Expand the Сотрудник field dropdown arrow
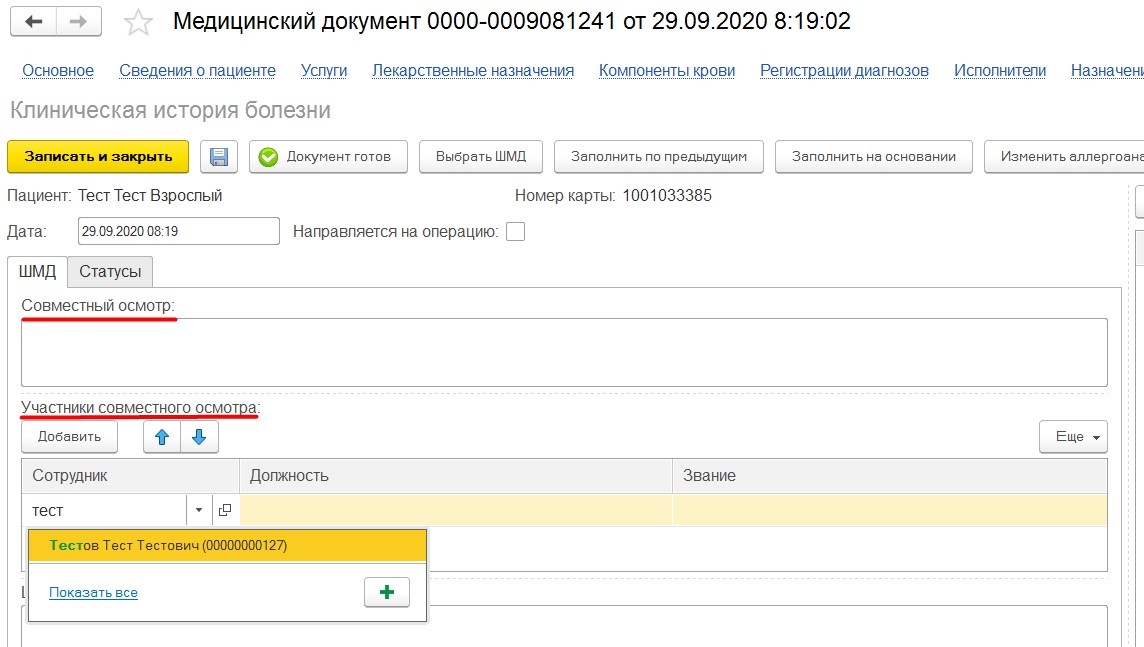This screenshot has height=647, width=1144. coord(199,510)
